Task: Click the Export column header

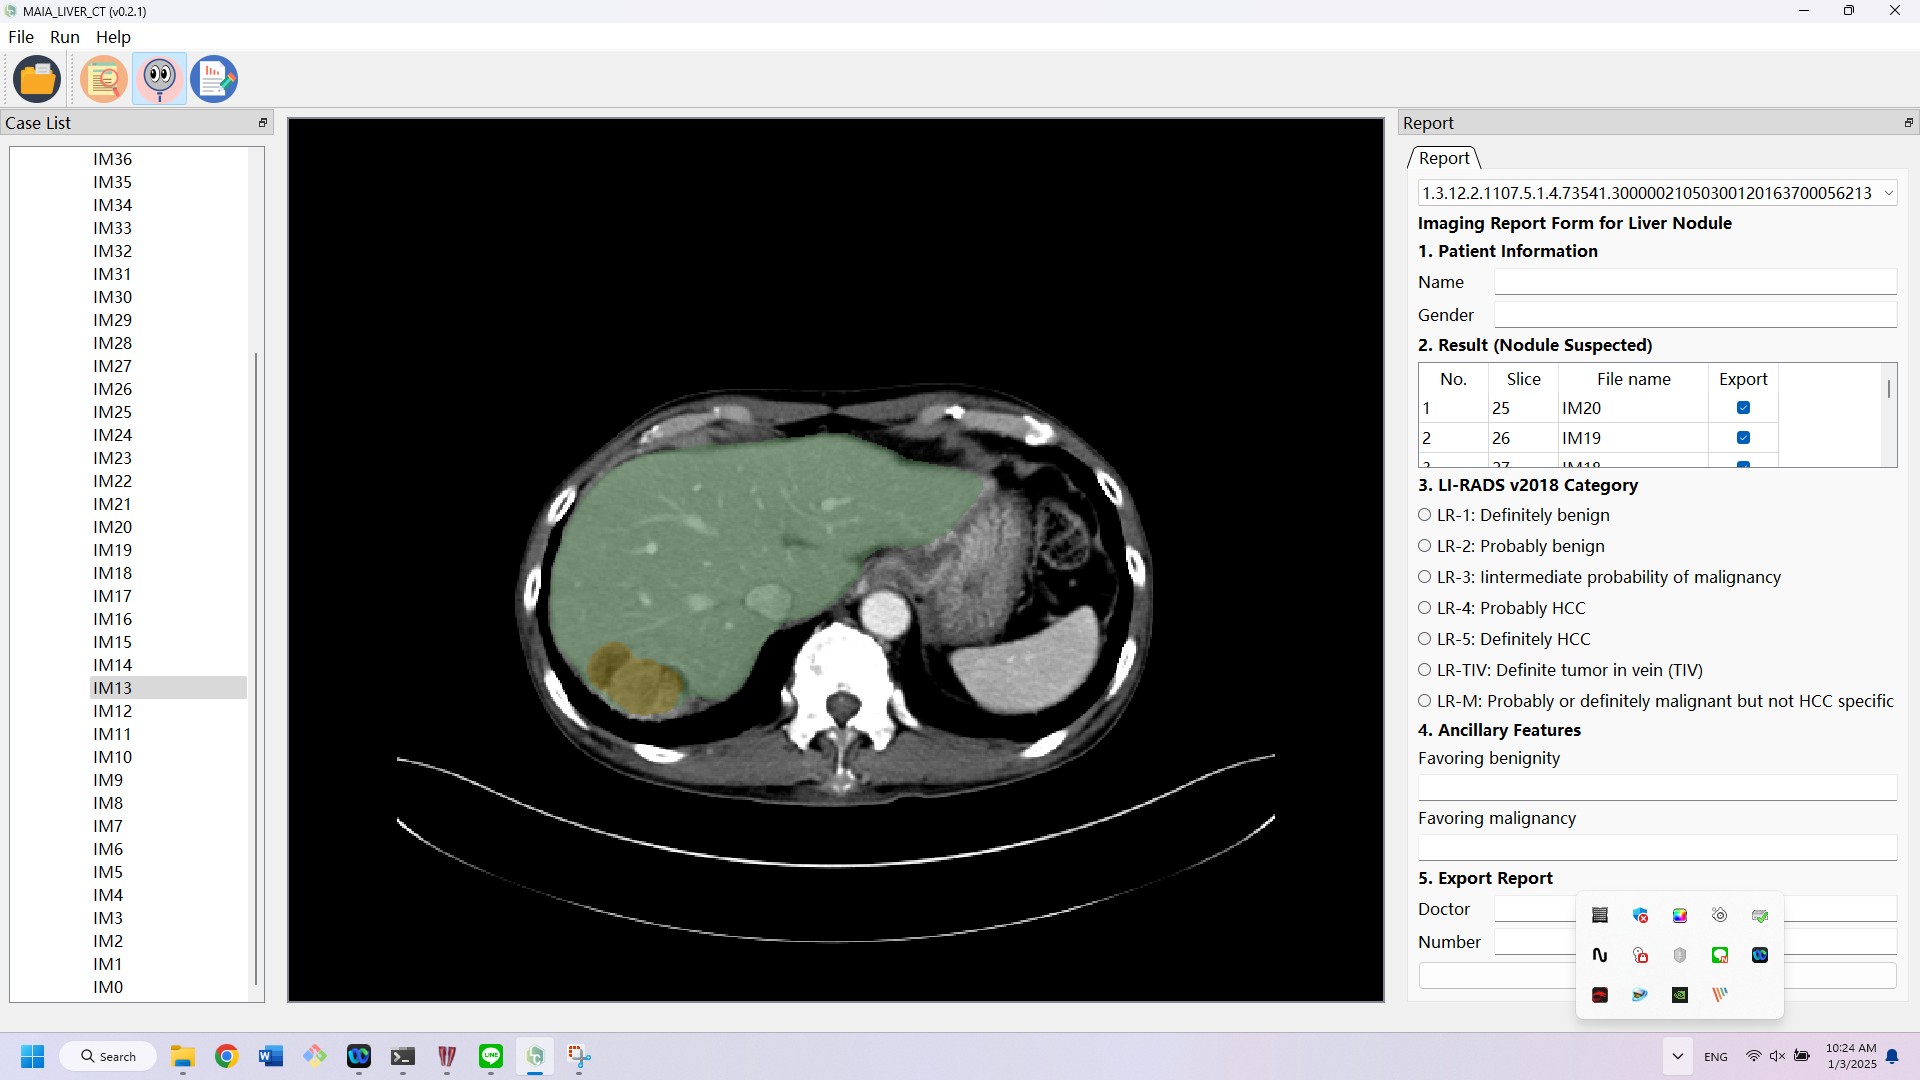Action: tap(1743, 379)
